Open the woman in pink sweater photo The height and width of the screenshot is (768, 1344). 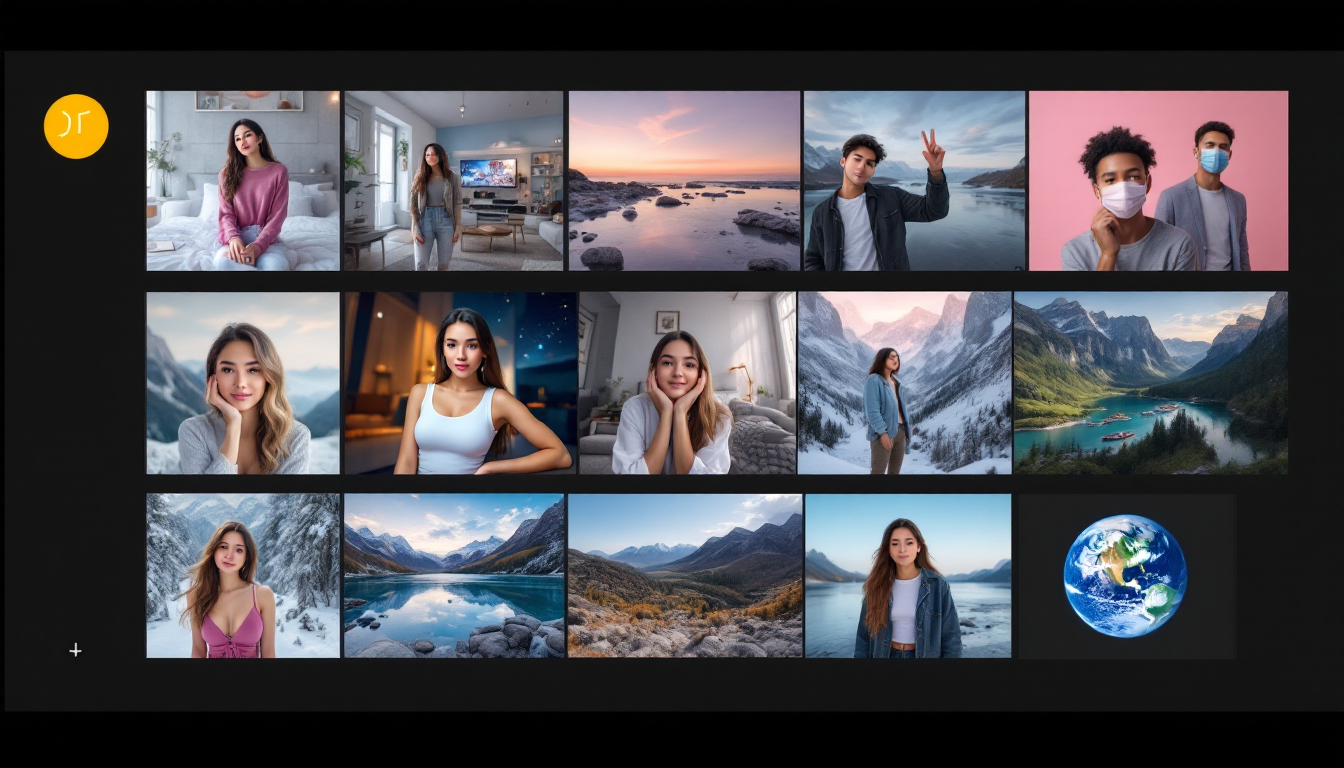click(x=242, y=180)
